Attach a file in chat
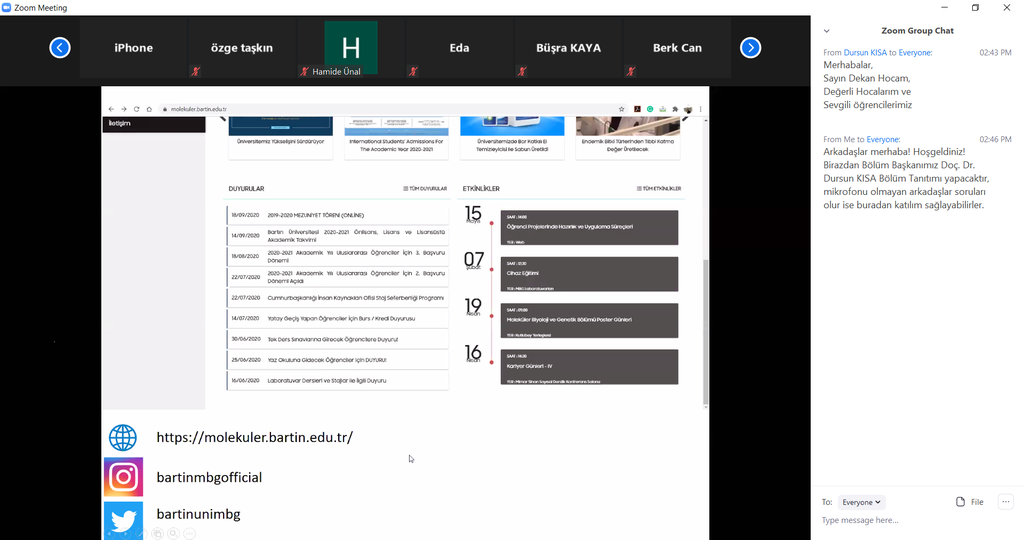The height and width of the screenshot is (540, 1024). click(x=969, y=502)
